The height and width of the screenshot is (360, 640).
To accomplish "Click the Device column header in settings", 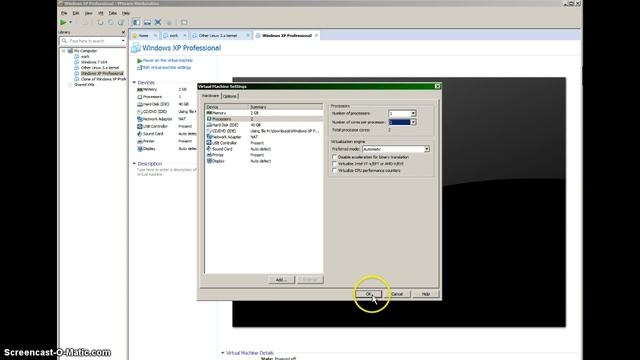I will point(227,107).
